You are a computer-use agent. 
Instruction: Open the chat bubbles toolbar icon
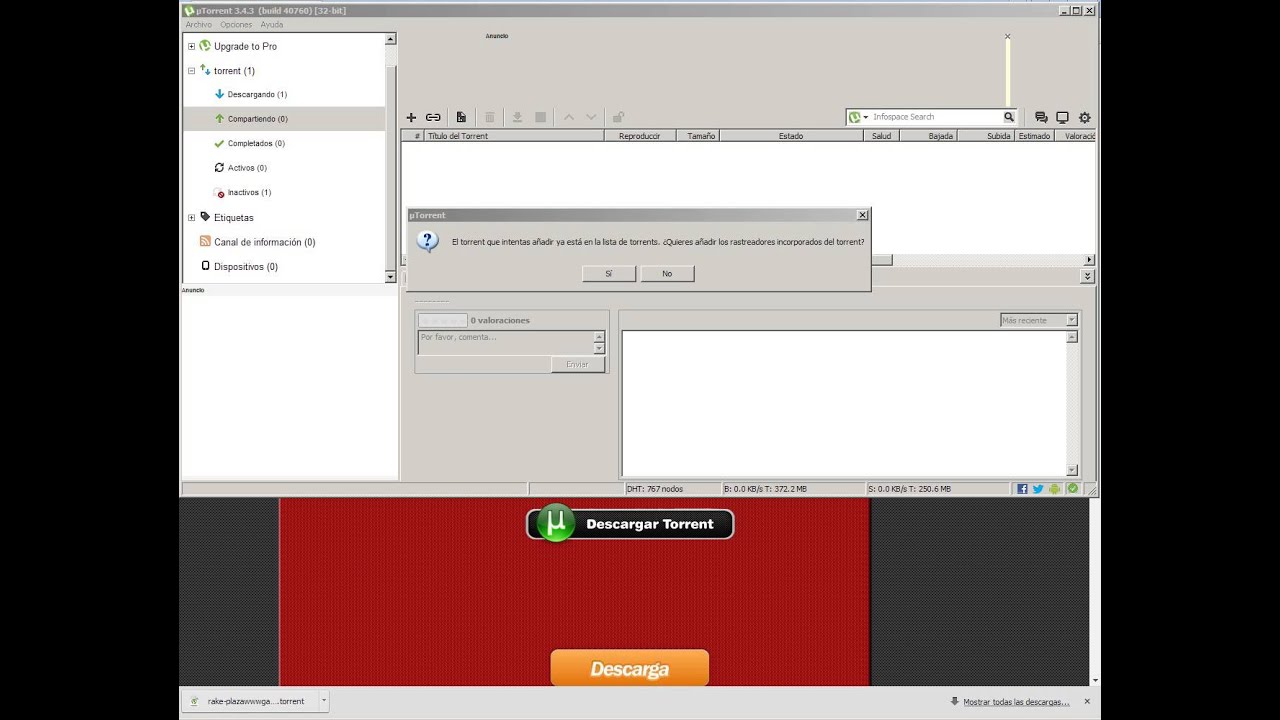(1041, 117)
